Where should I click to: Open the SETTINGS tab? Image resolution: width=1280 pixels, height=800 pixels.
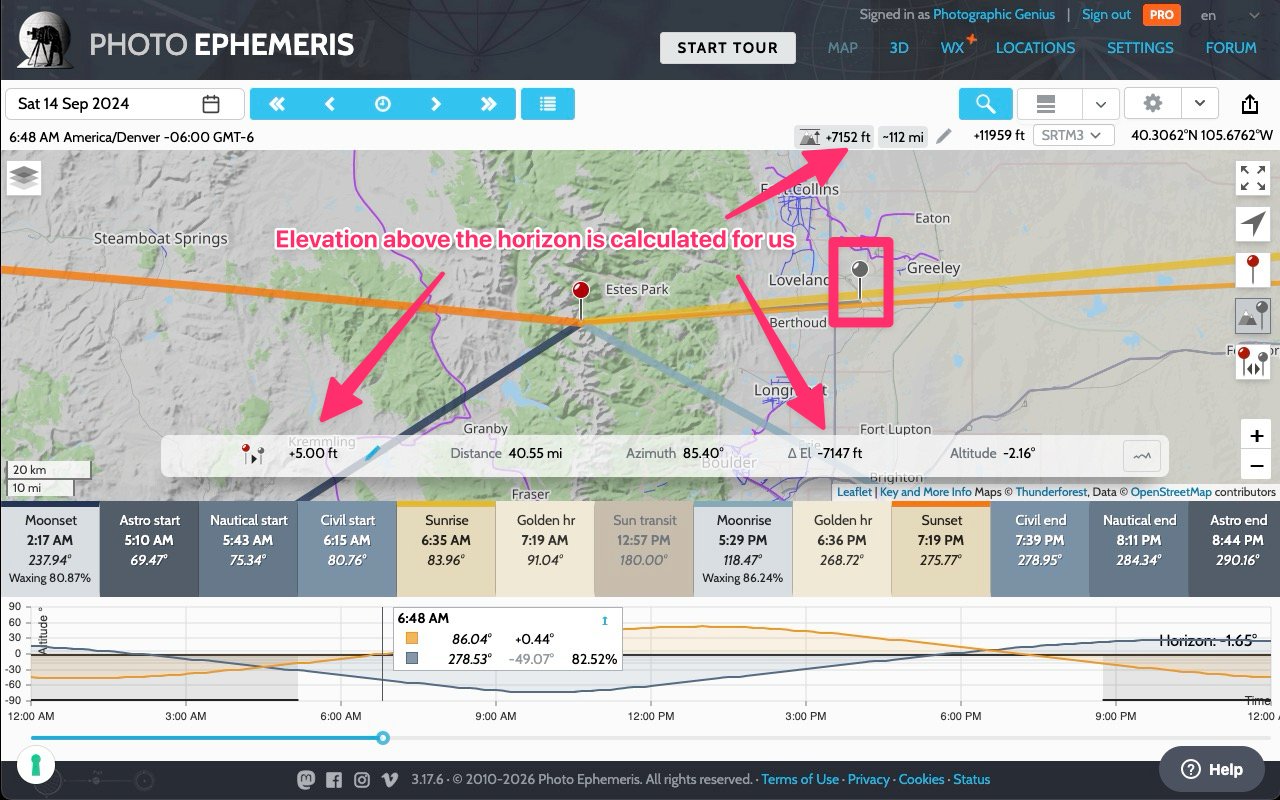pyautogui.click(x=1140, y=47)
